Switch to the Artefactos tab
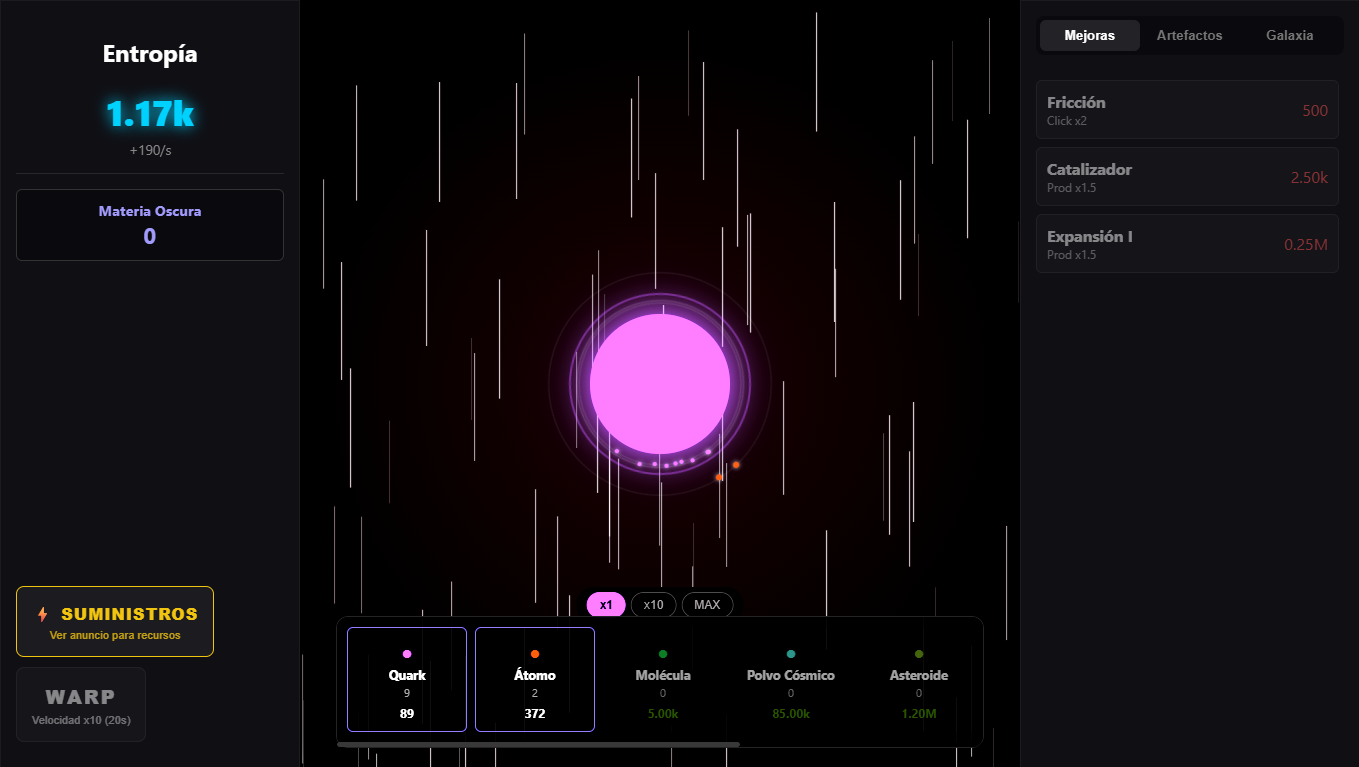The height and width of the screenshot is (767, 1359). (x=1190, y=35)
